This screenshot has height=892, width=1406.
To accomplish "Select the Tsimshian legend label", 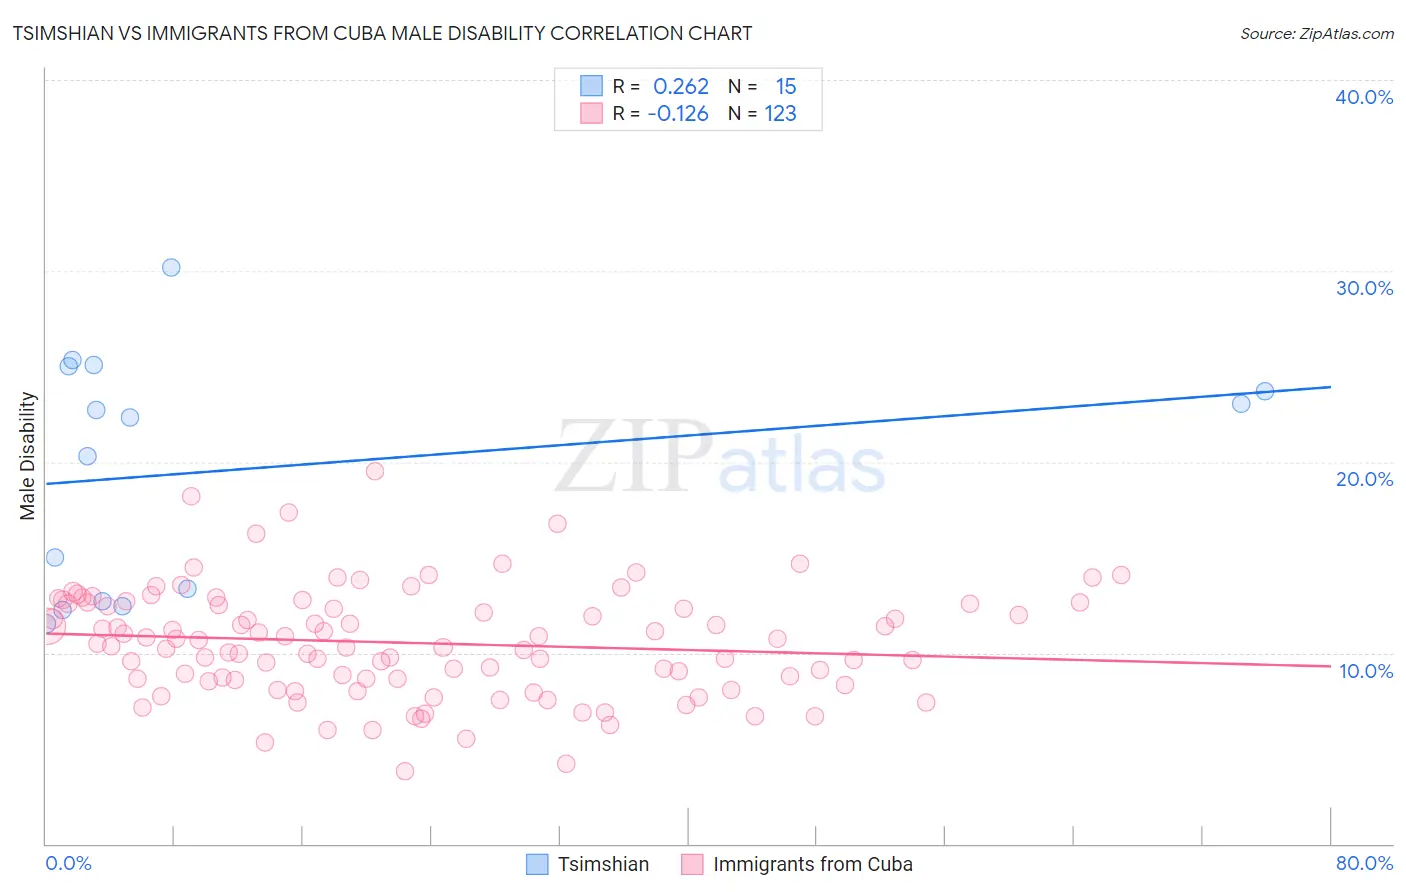I will pyautogui.click(x=603, y=864).
